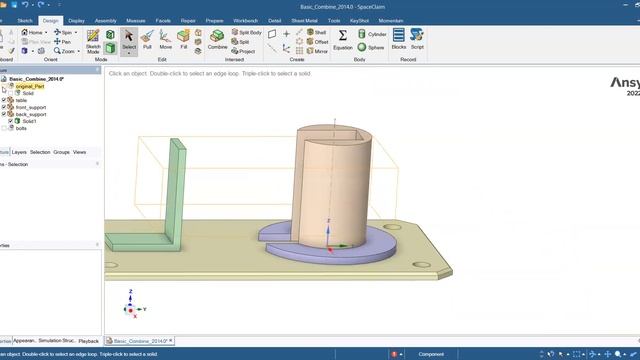
Task: Select the Mirror tool
Action: [317, 51]
